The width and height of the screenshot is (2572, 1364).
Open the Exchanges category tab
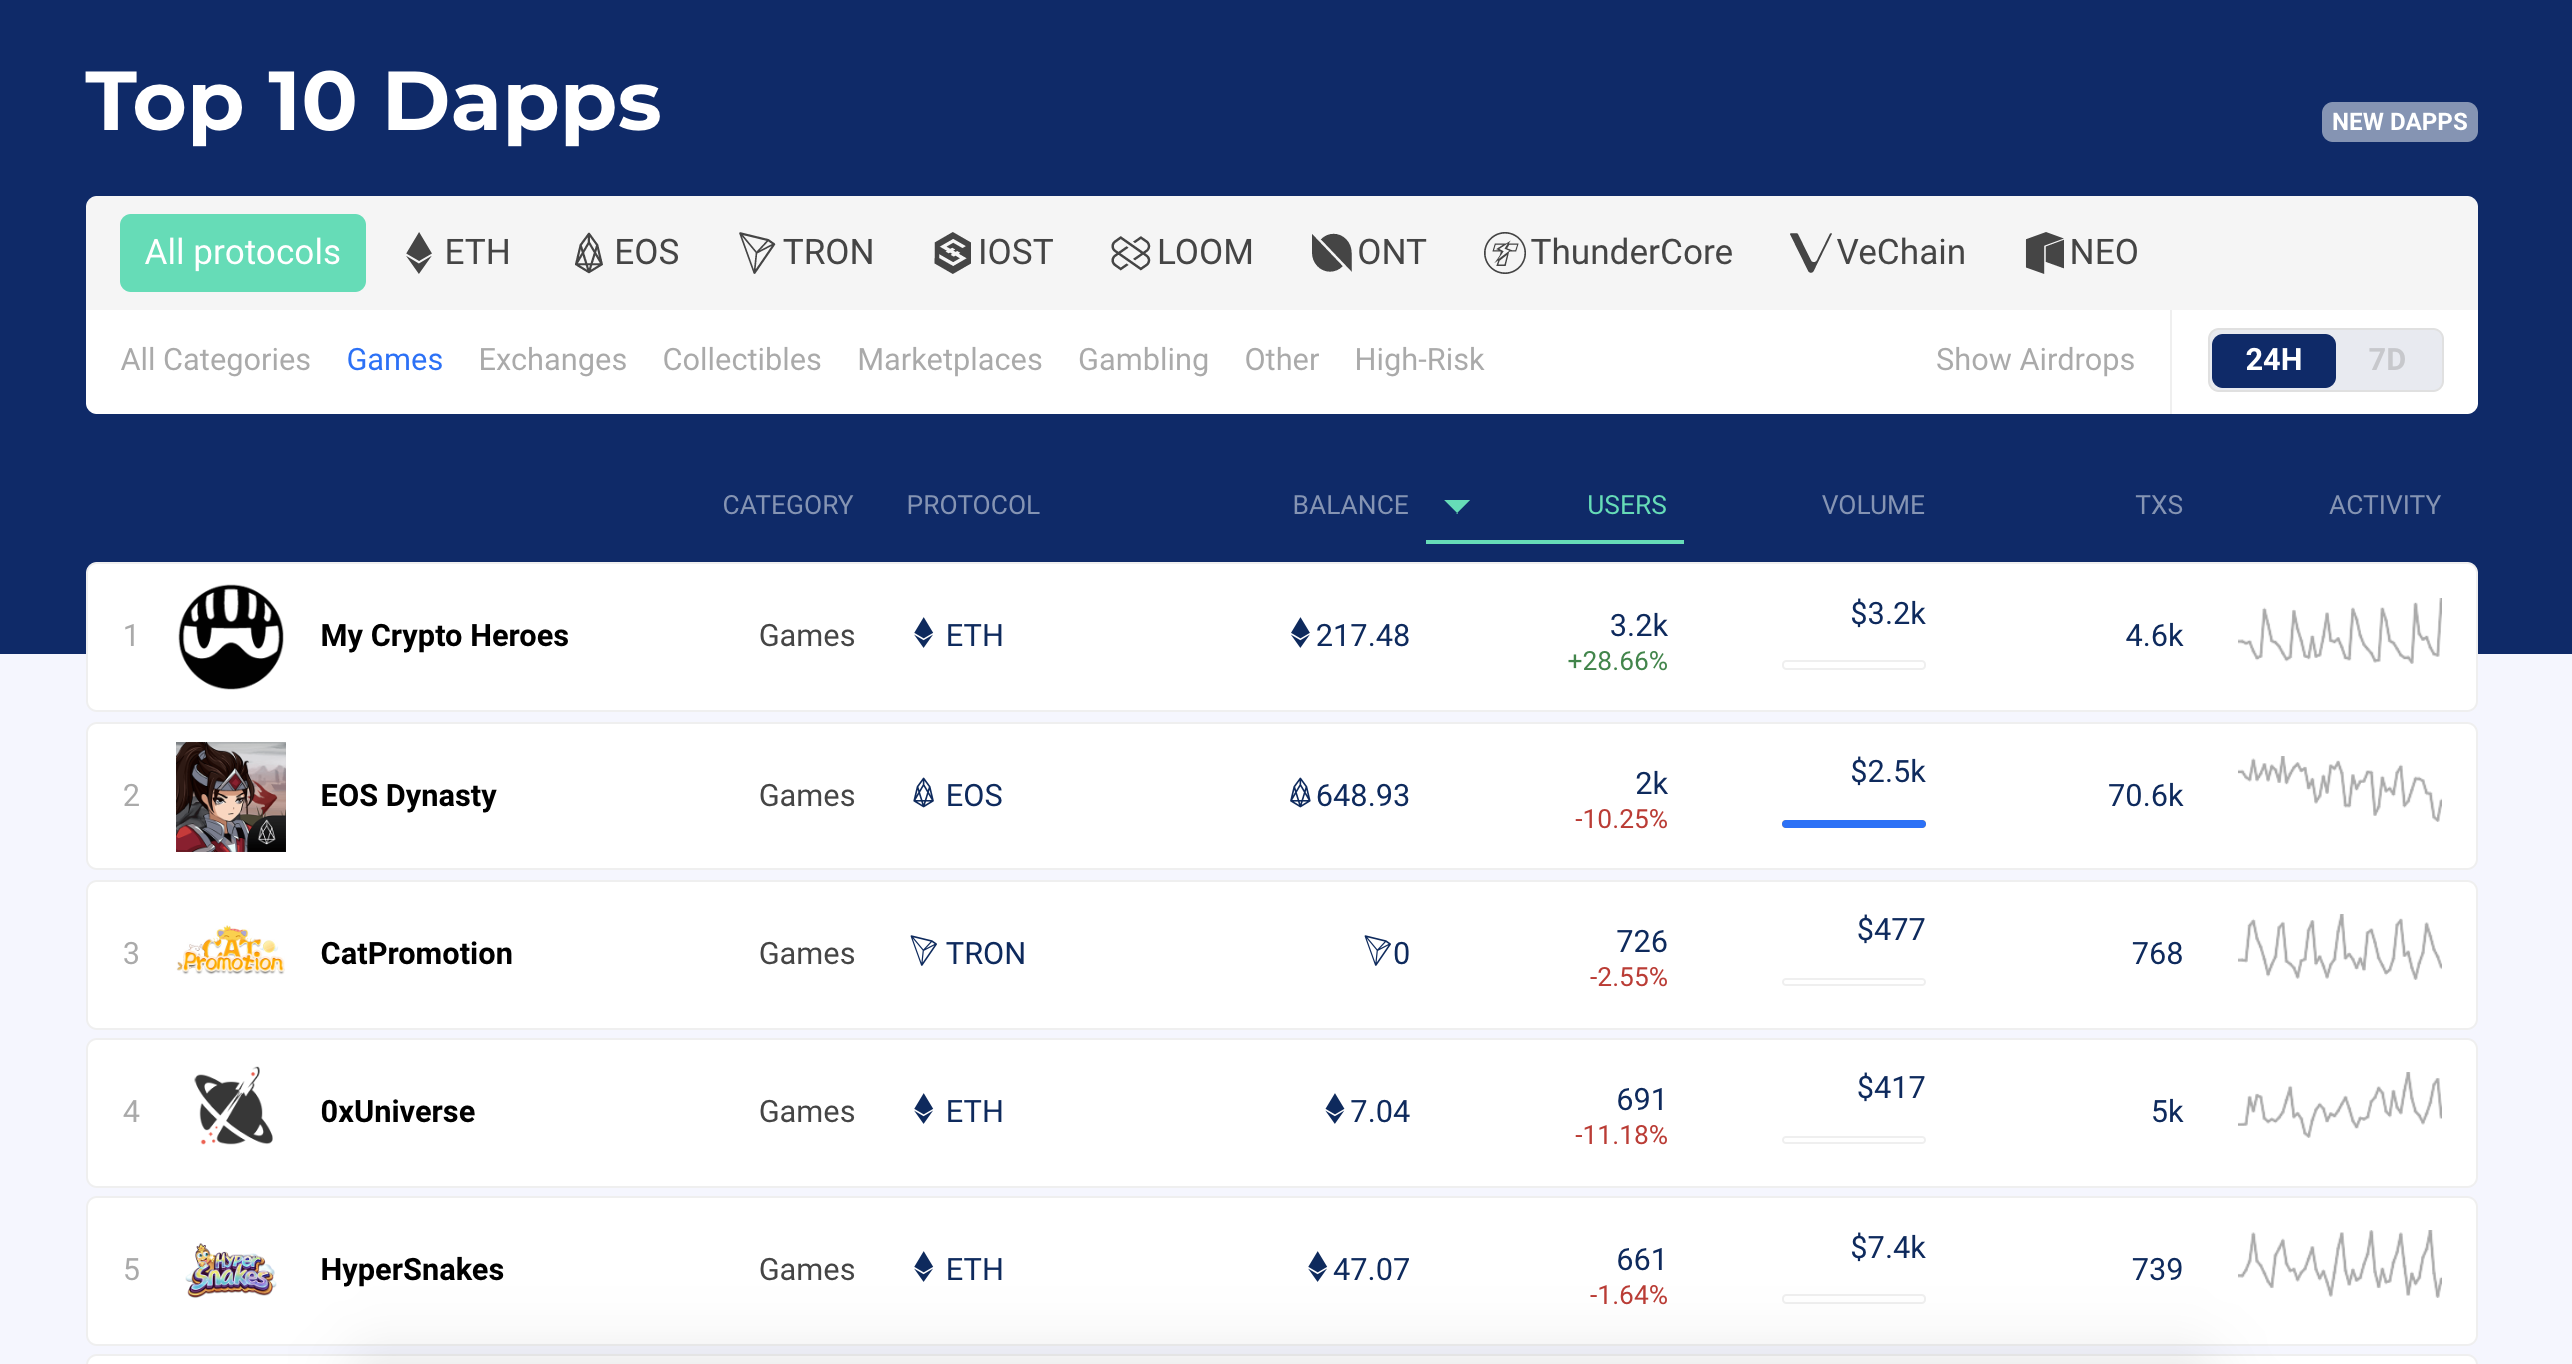coord(552,360)
